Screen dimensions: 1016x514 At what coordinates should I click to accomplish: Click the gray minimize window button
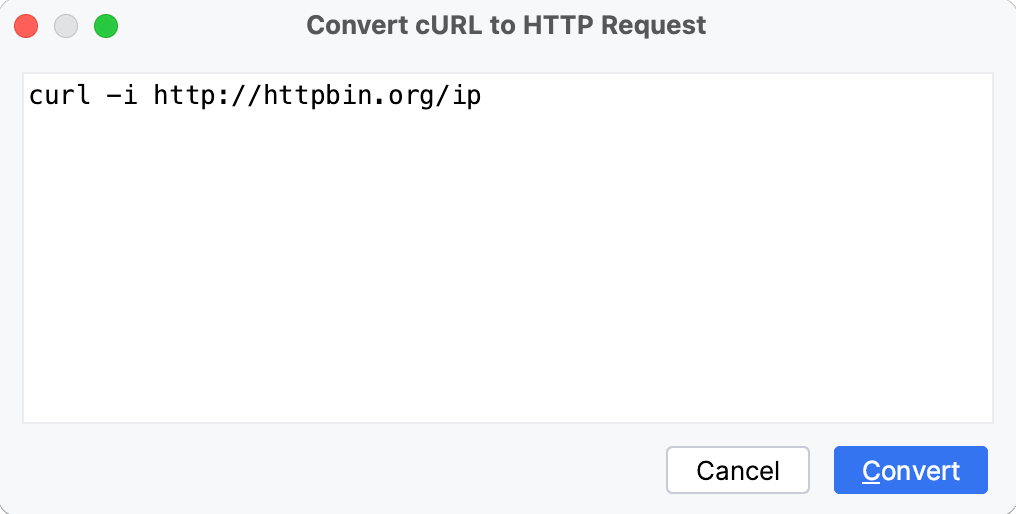click(x=66, y=26)
